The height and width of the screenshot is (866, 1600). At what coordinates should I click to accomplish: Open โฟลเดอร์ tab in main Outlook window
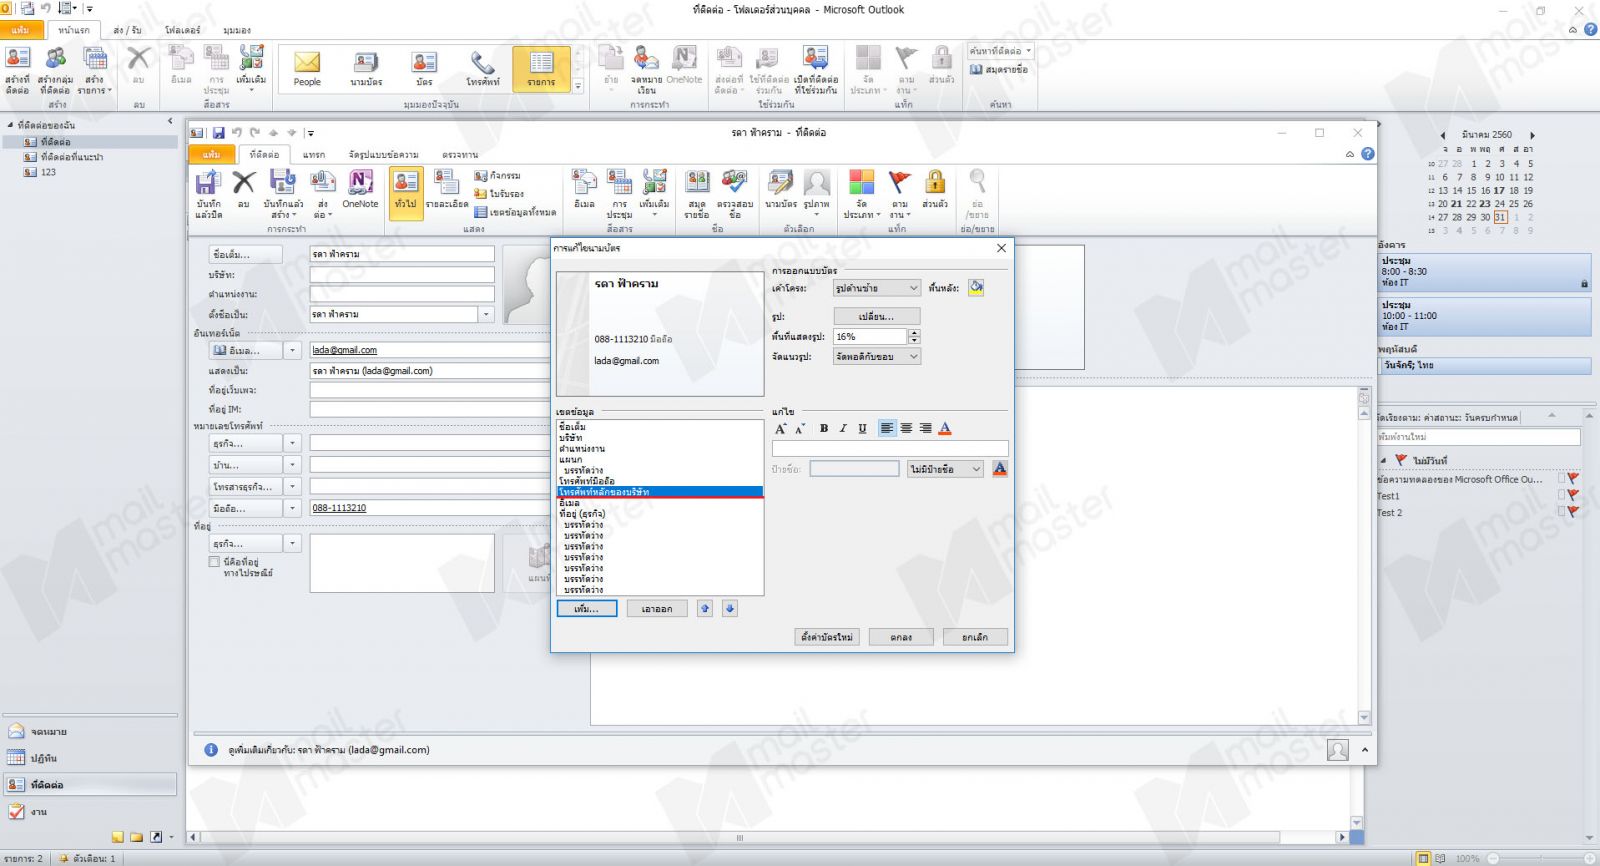(x=182, y=30)
